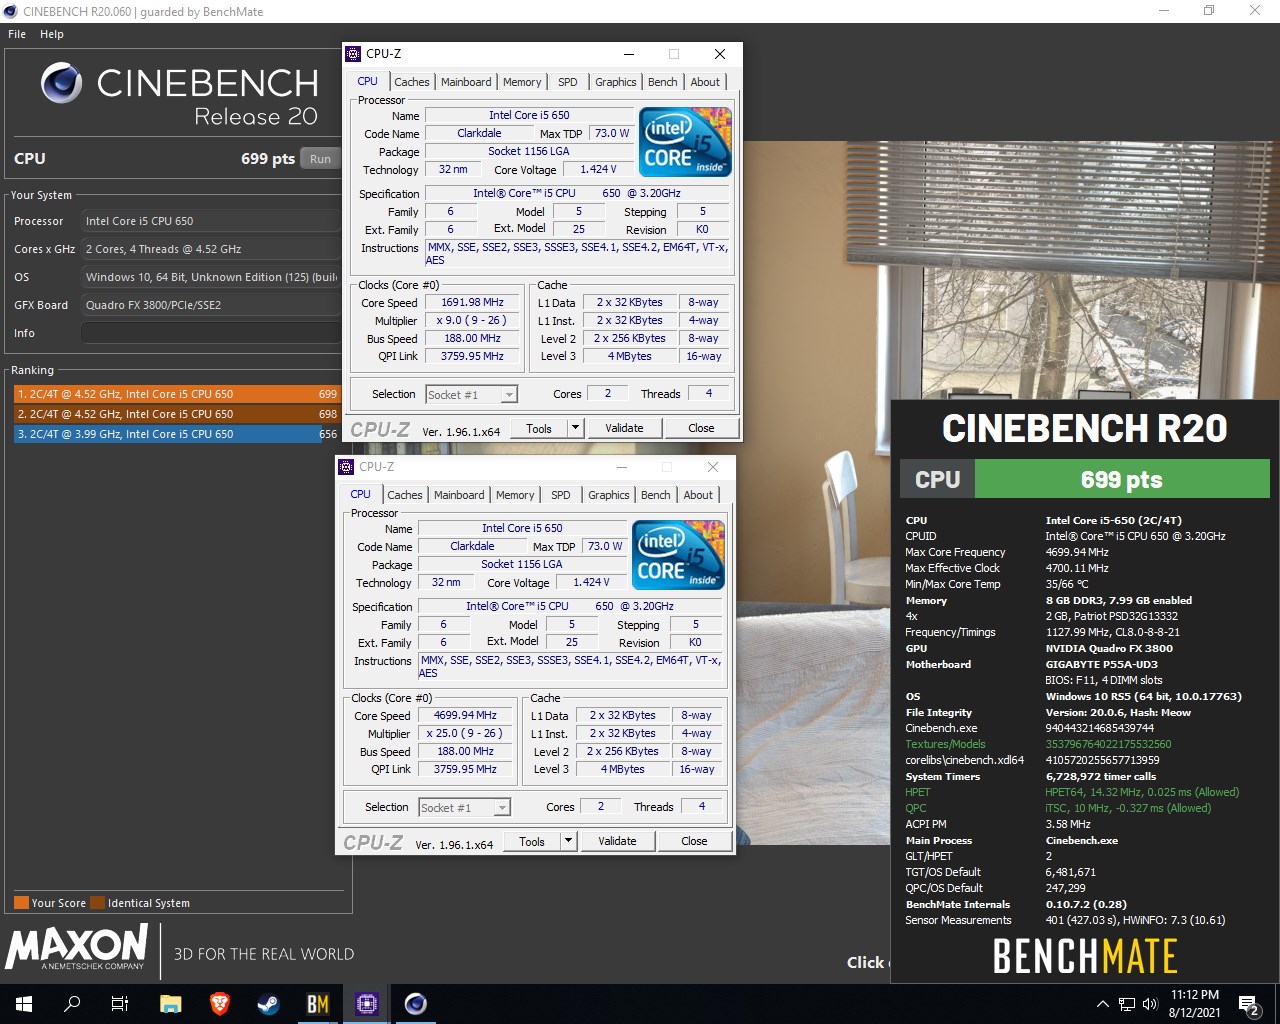Click the lower CPU-Z title bar icon

(x=346, y=467)
